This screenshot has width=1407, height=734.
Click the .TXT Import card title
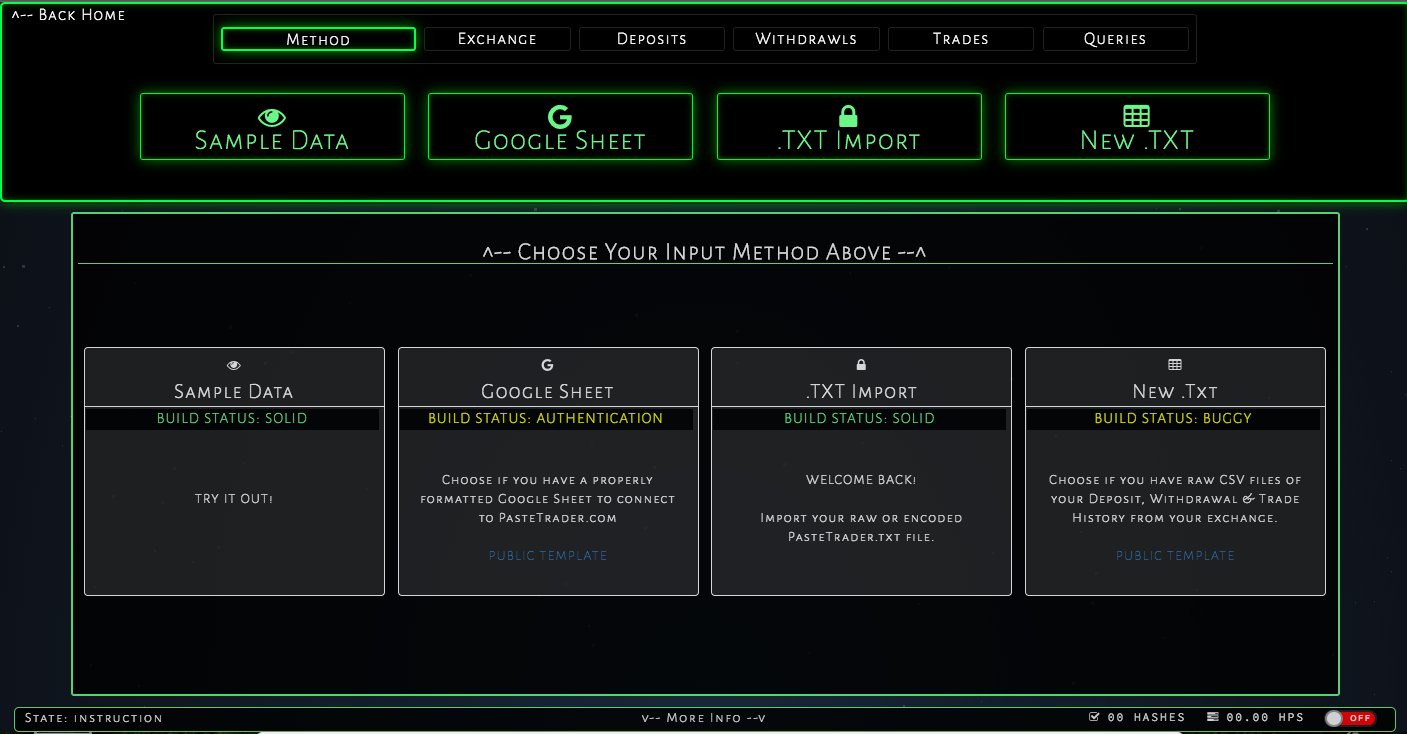[x=861, y=392]
